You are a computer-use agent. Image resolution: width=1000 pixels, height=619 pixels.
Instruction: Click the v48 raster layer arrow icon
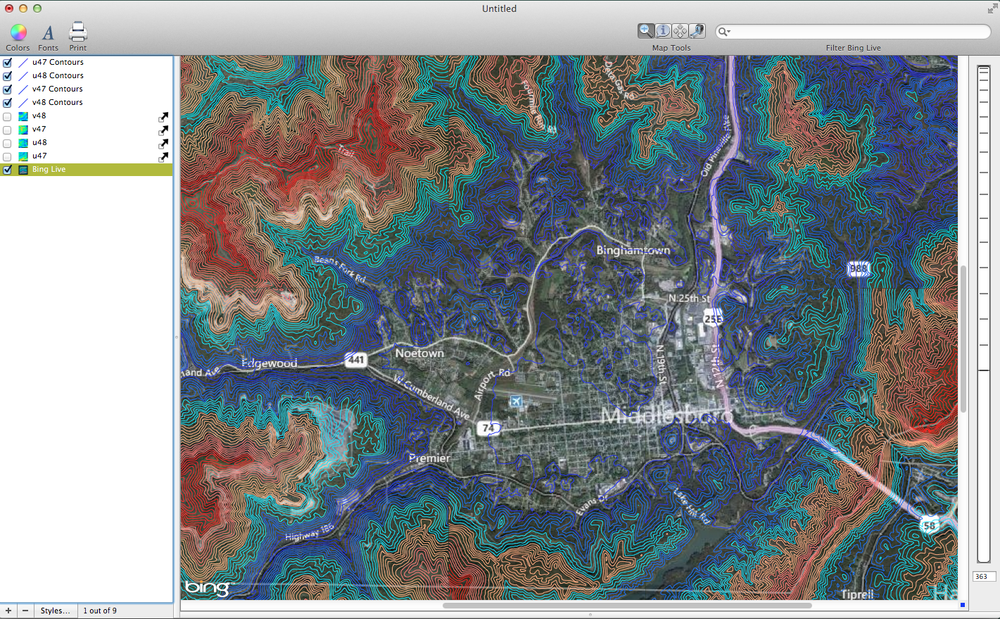(163, 116)
